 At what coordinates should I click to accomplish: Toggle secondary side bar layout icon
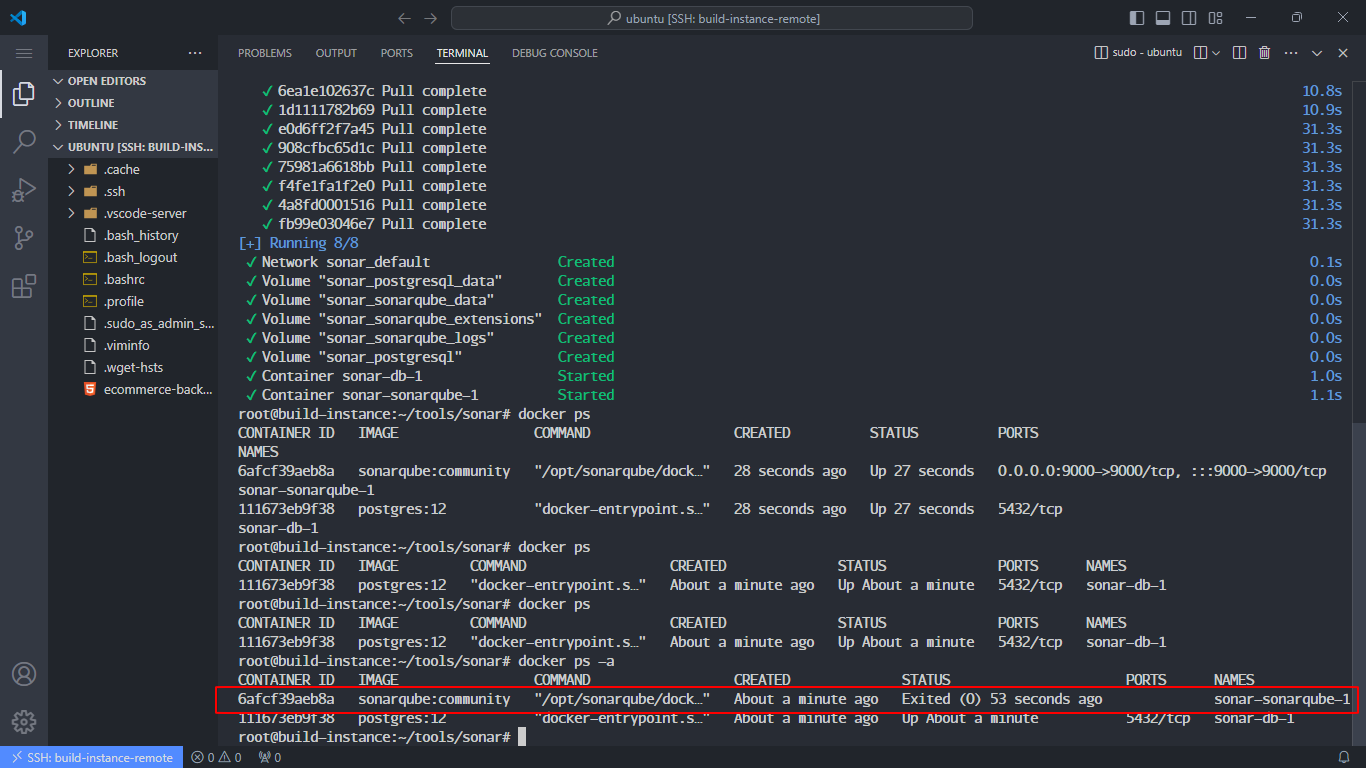click(1189, 18)
